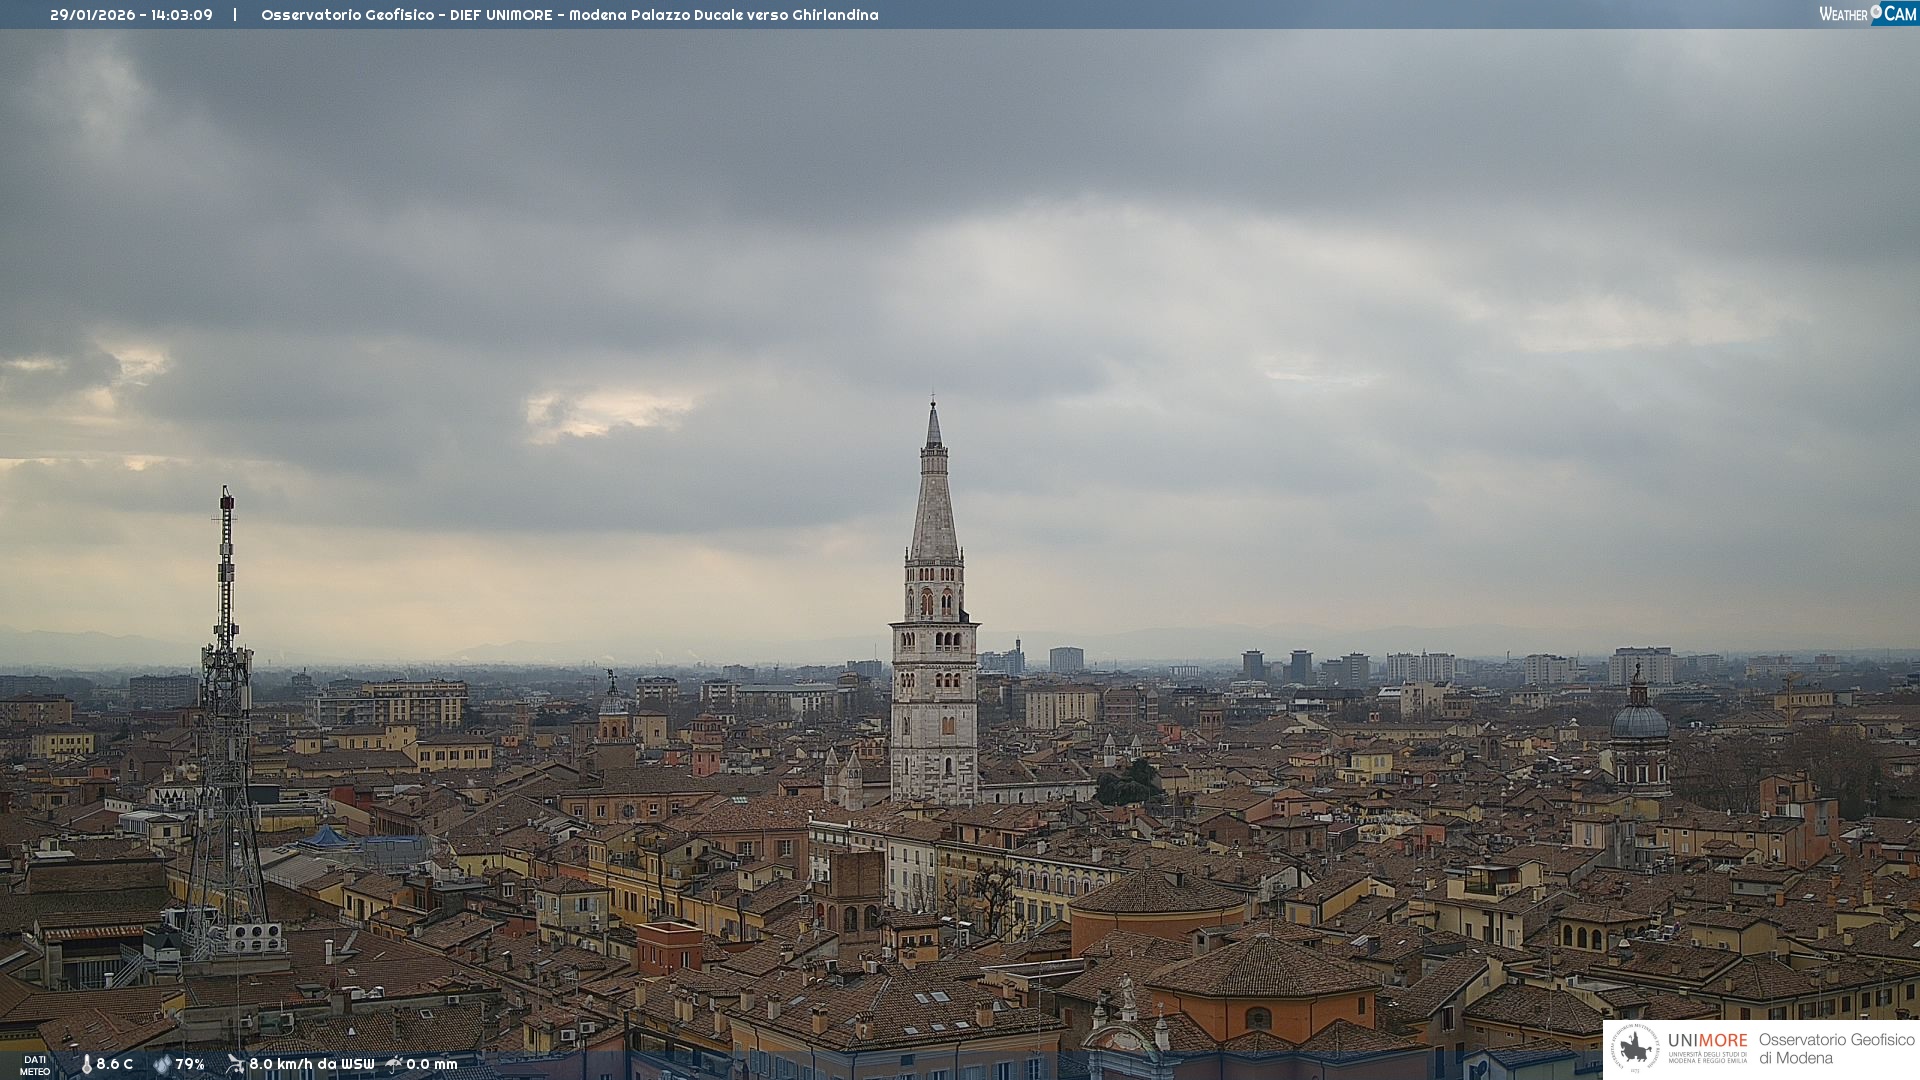Click the thermometer temperature icon

click(87, 1064)
